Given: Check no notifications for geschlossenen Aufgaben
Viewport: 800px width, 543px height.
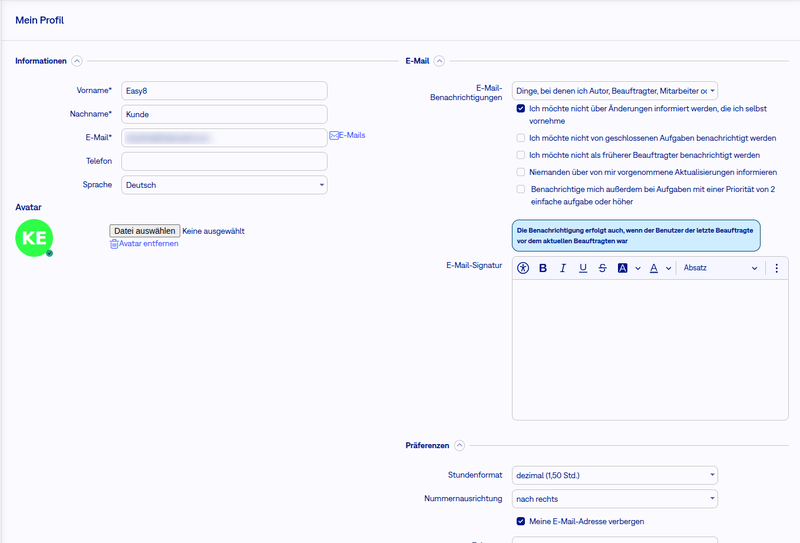Looking at the screenshot, I should (520, 138).
